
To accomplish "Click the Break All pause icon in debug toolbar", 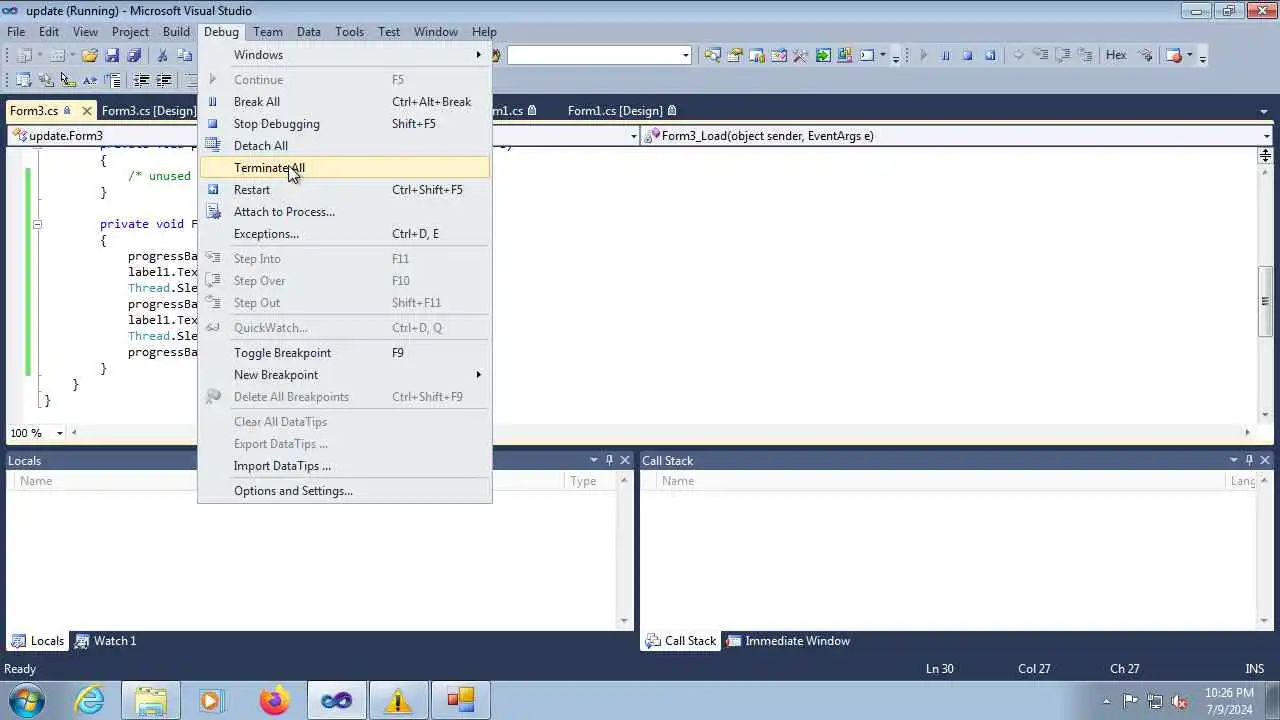I will 945,56.
